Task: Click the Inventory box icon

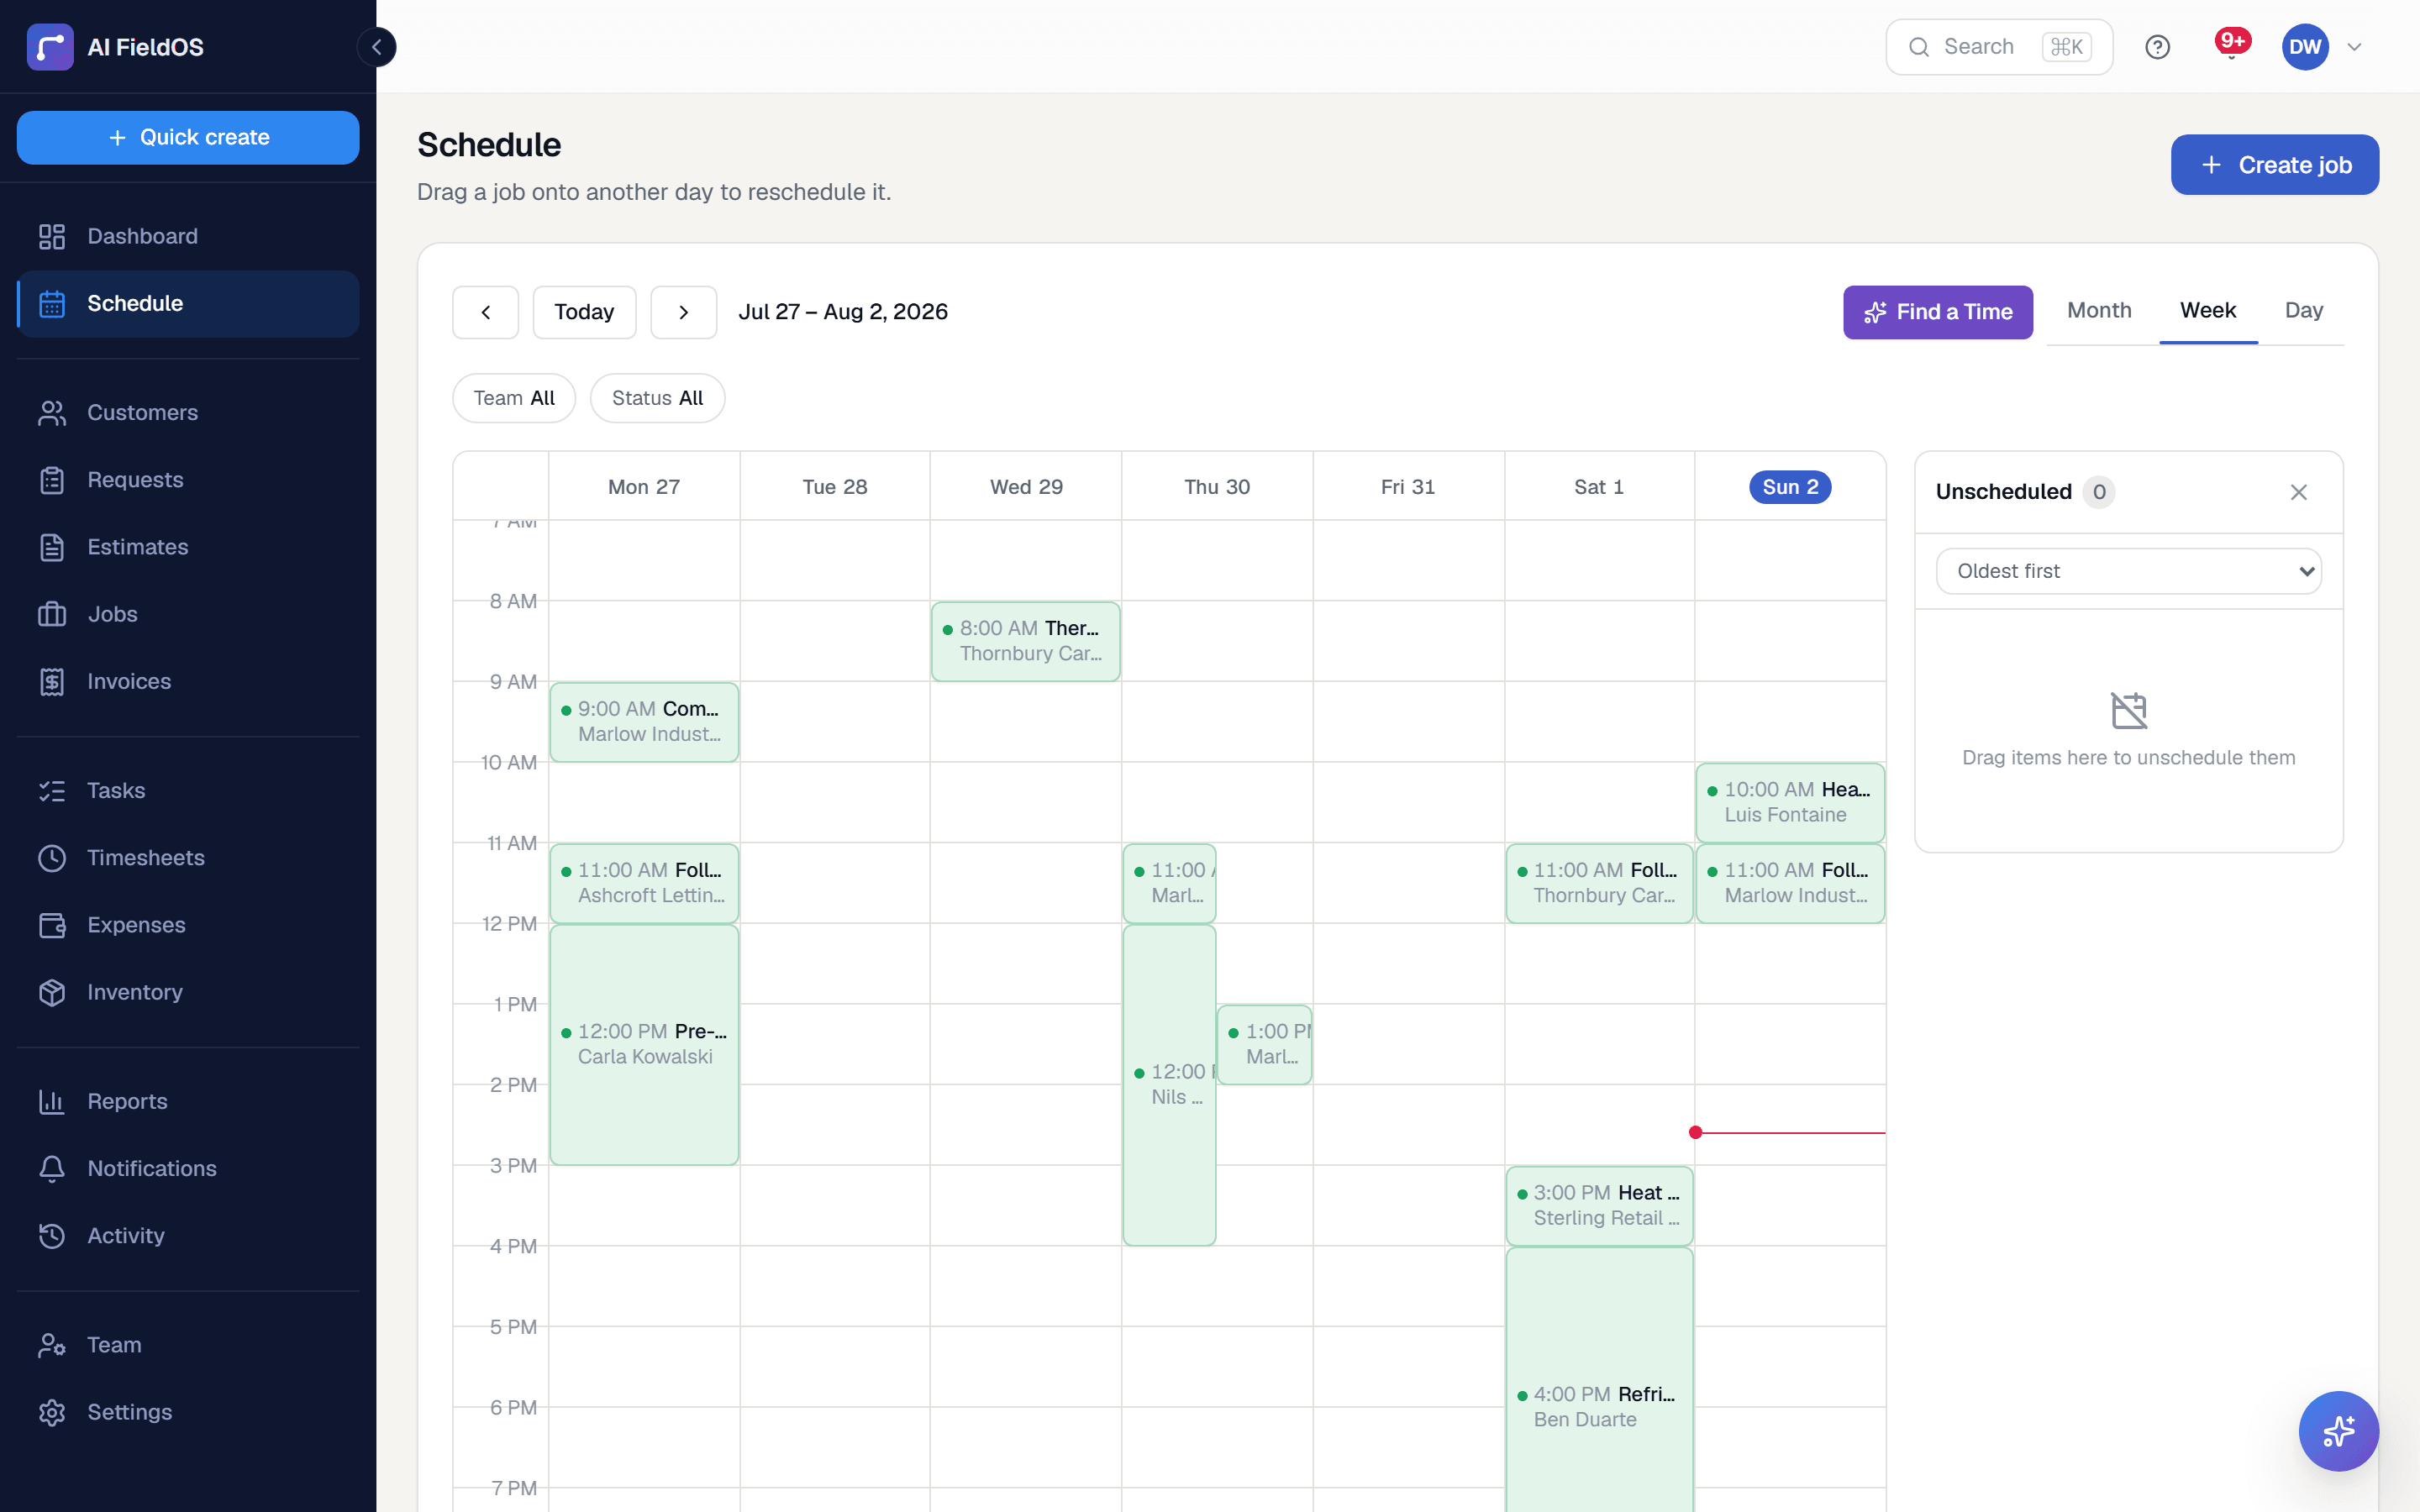Action: click(52, 992)
